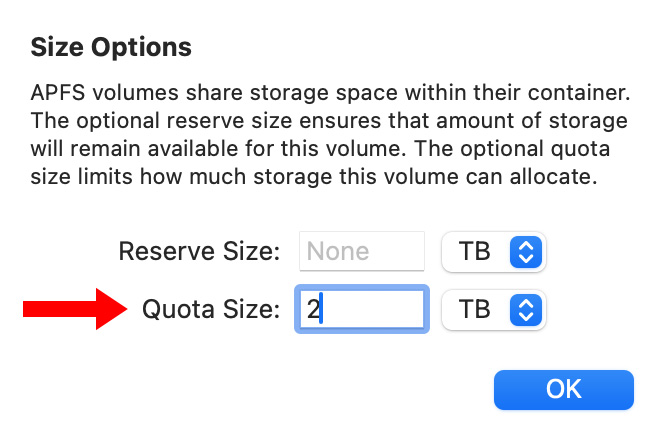Open the Quota Size unit dropdown

[x=492, y=310]
